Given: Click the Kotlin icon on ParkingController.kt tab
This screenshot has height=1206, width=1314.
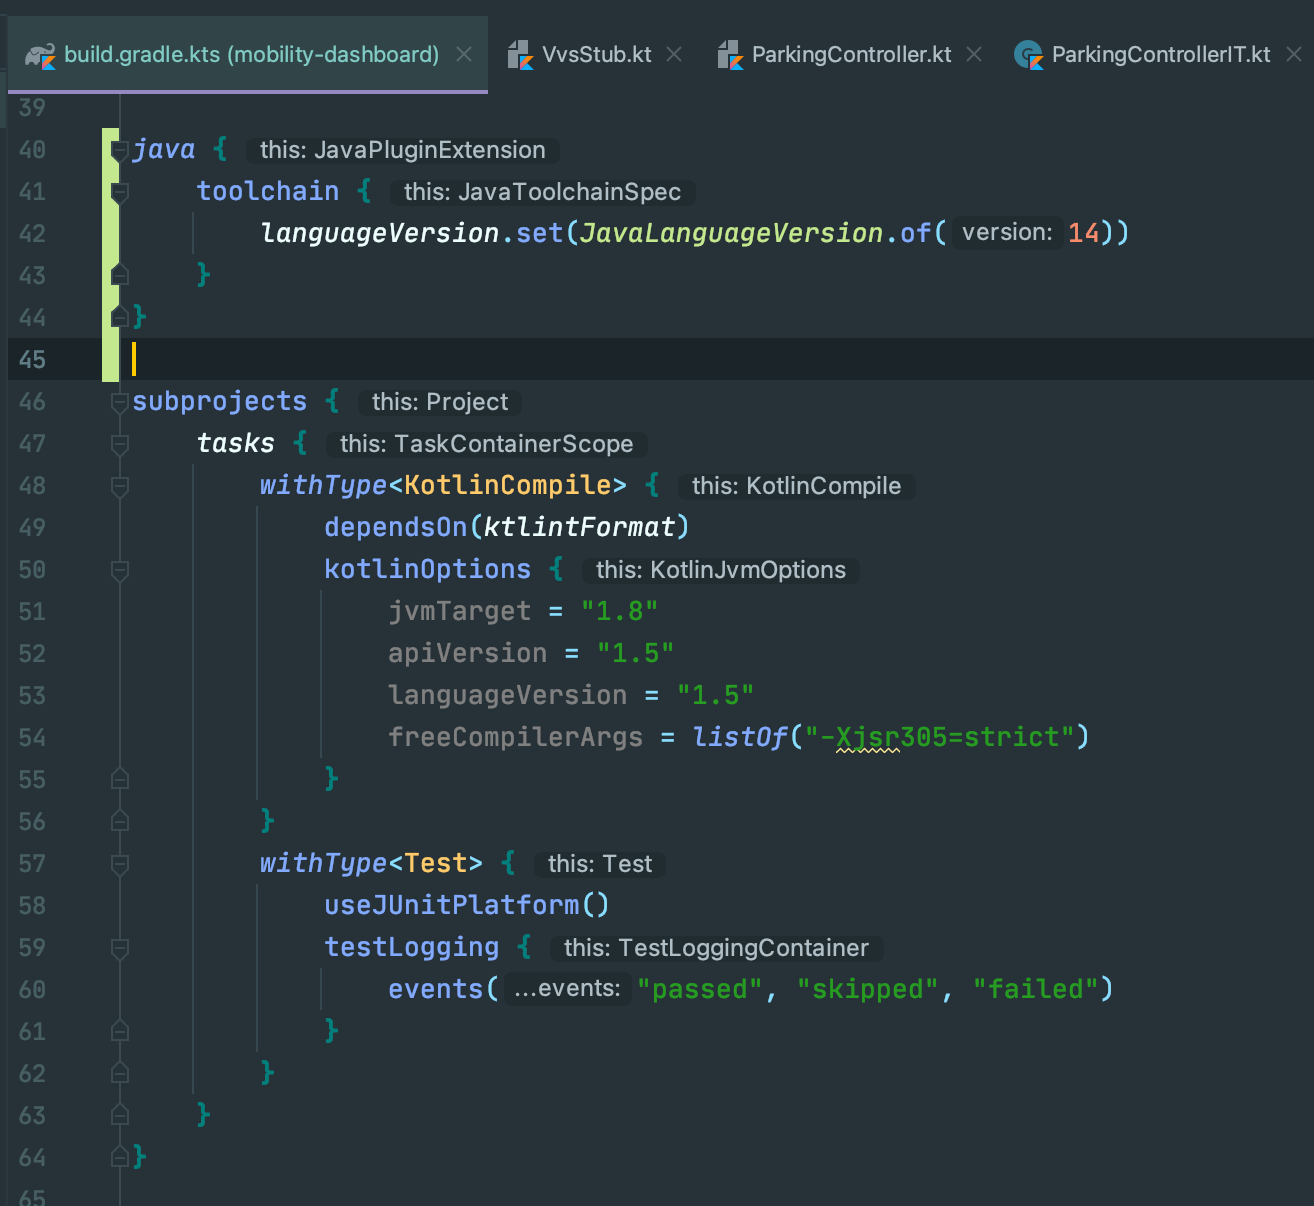Looking at the screenshot, I should (x=730, y=56).
